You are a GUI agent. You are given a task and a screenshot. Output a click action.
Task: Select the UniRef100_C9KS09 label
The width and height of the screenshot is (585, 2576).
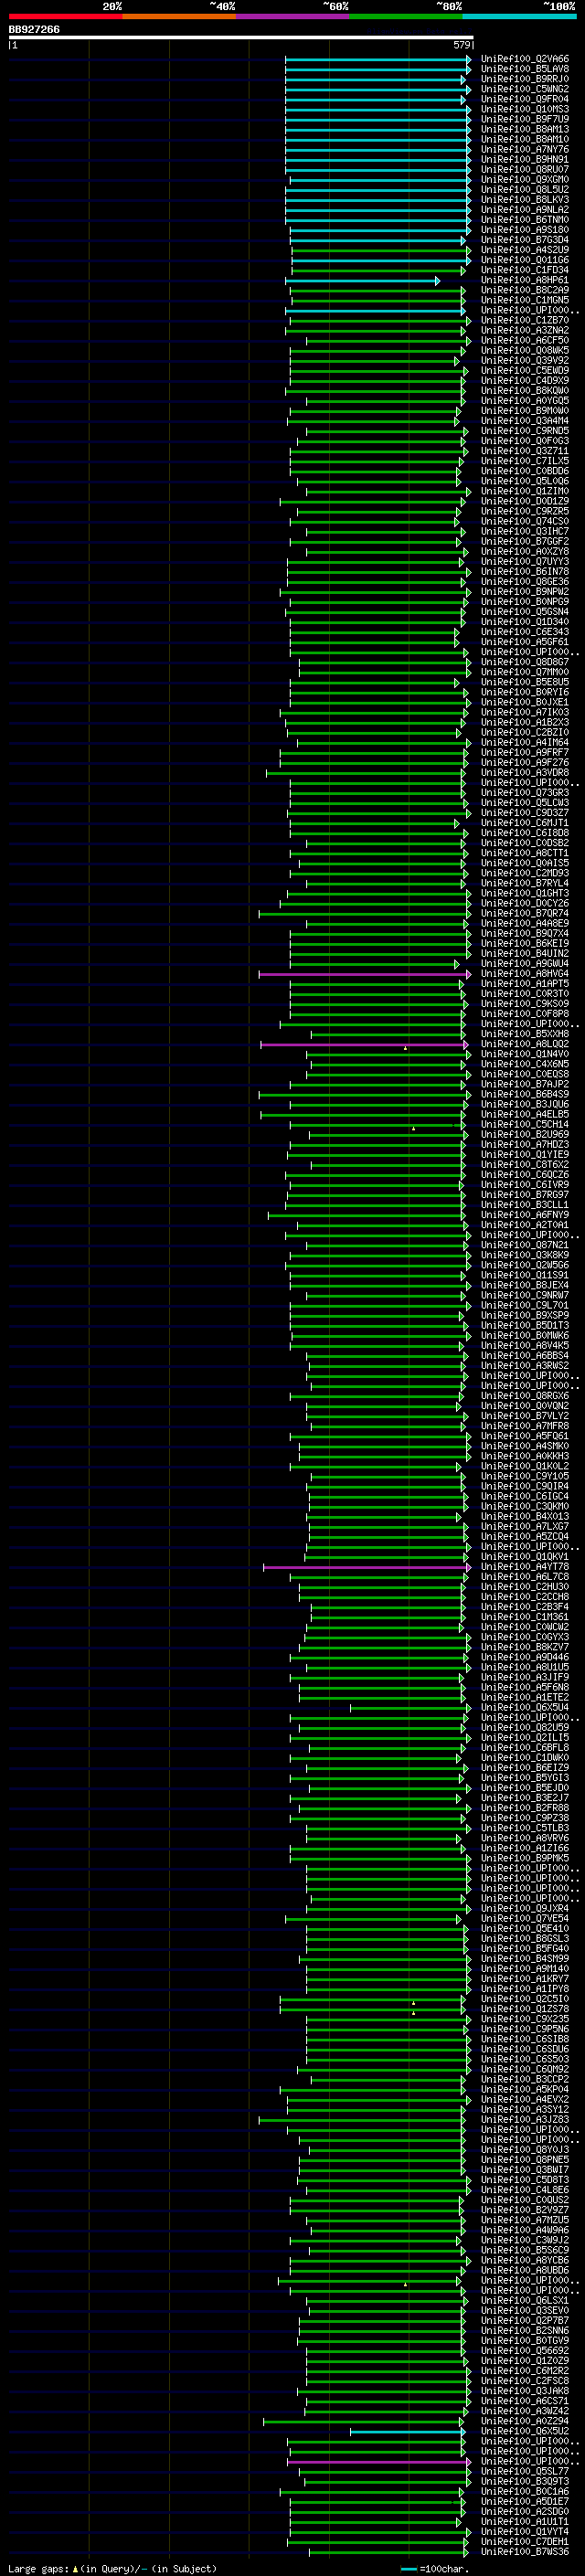pyautogui.click(x=524, y=1004)
